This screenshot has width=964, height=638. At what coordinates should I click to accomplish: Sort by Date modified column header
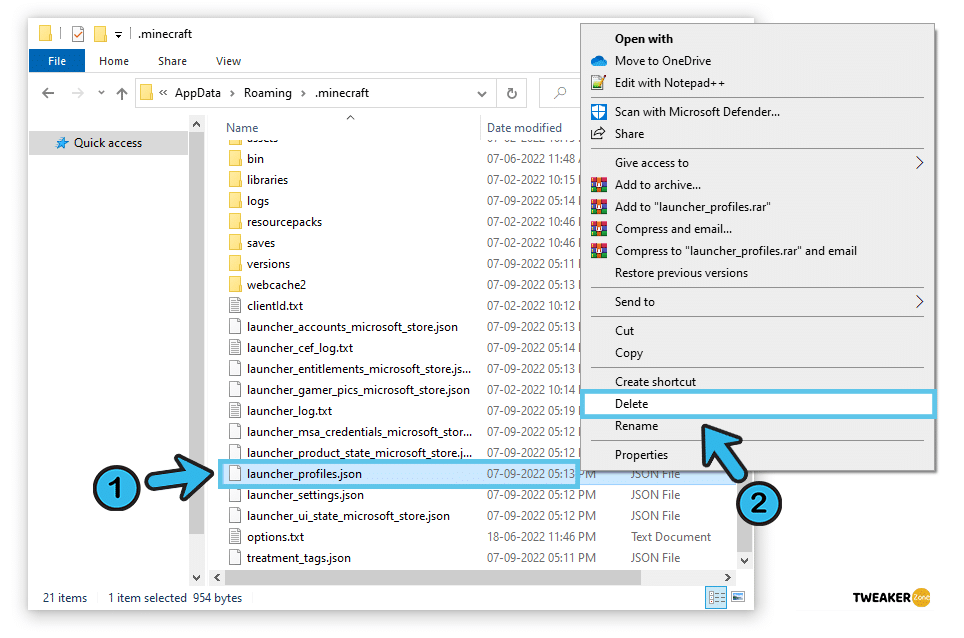(524, 128)
